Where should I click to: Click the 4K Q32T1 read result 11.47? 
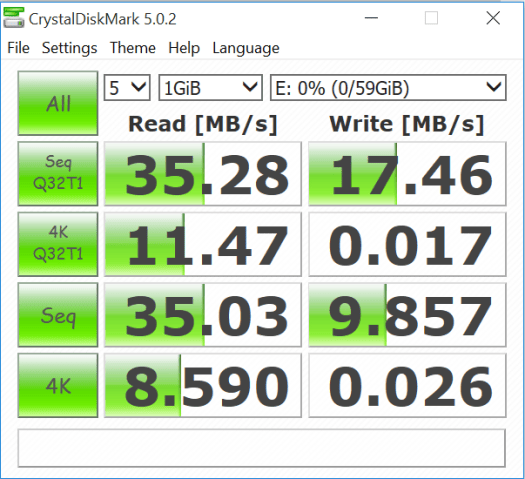(x=203, y=244)
